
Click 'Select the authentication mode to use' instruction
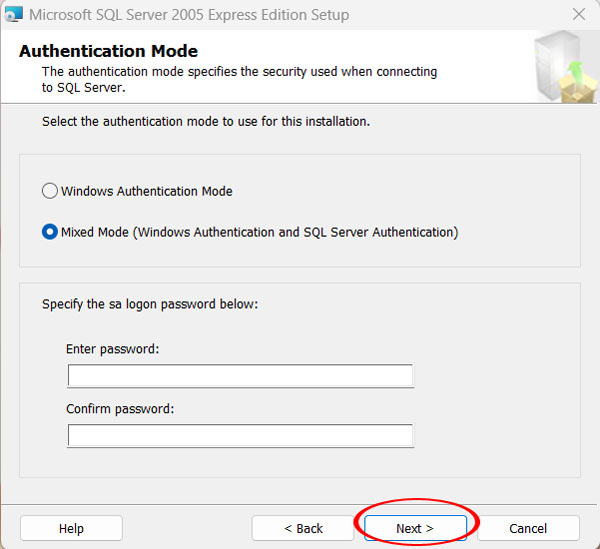point(206,121)
